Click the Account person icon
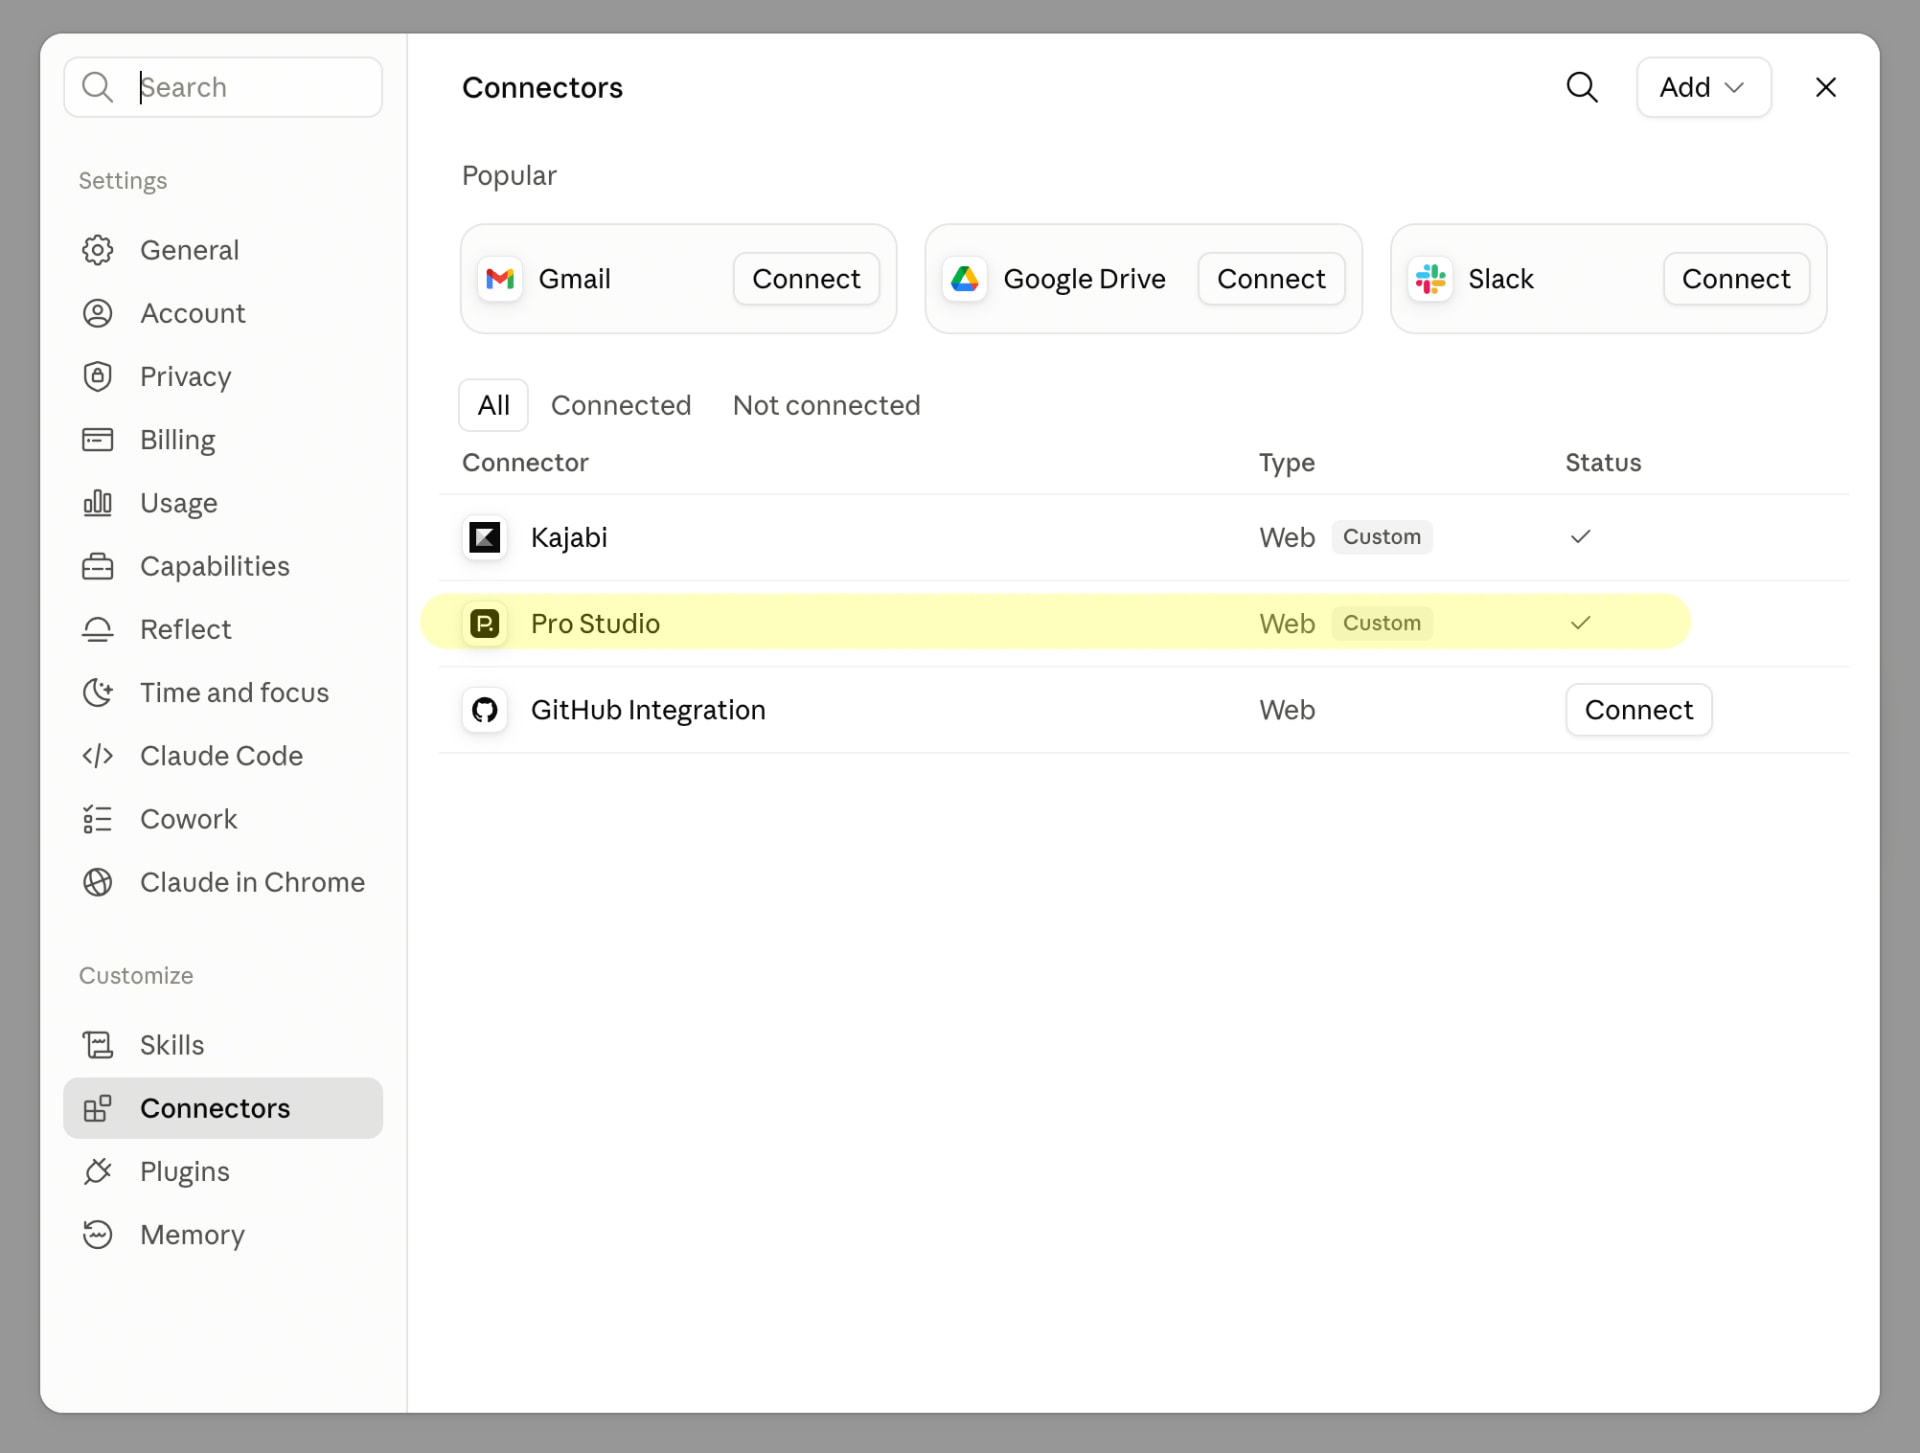This screenshot has height=1453, width=1920. [97, 313]
